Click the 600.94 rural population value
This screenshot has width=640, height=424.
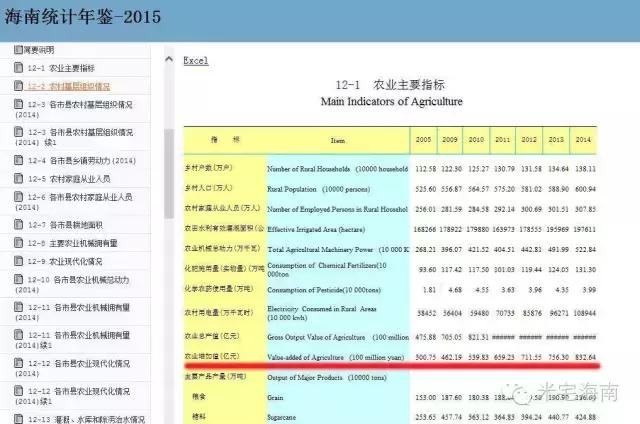coord(585,189)
